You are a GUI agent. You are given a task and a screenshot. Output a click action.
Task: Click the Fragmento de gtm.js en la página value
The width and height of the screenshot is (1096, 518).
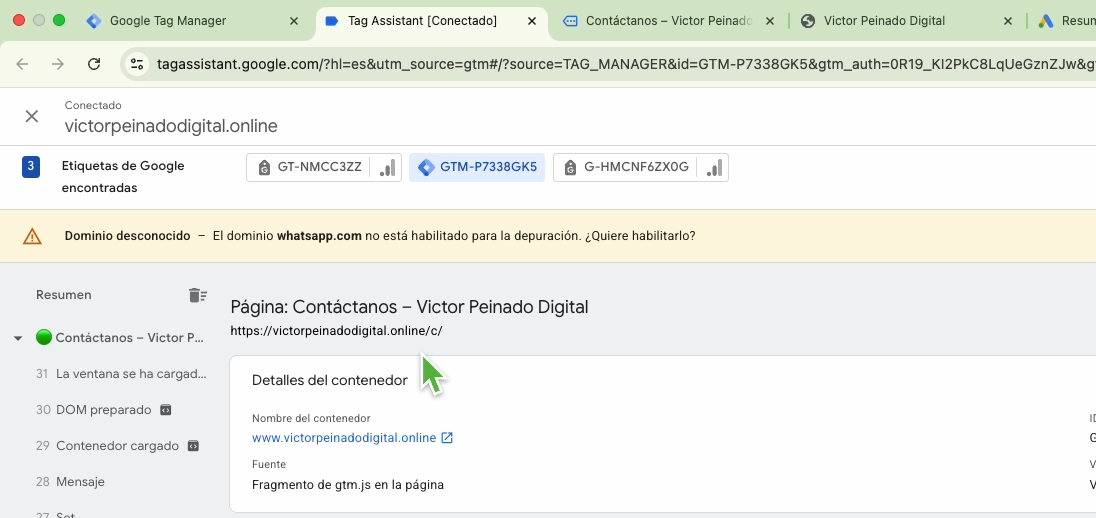(347, 484)
